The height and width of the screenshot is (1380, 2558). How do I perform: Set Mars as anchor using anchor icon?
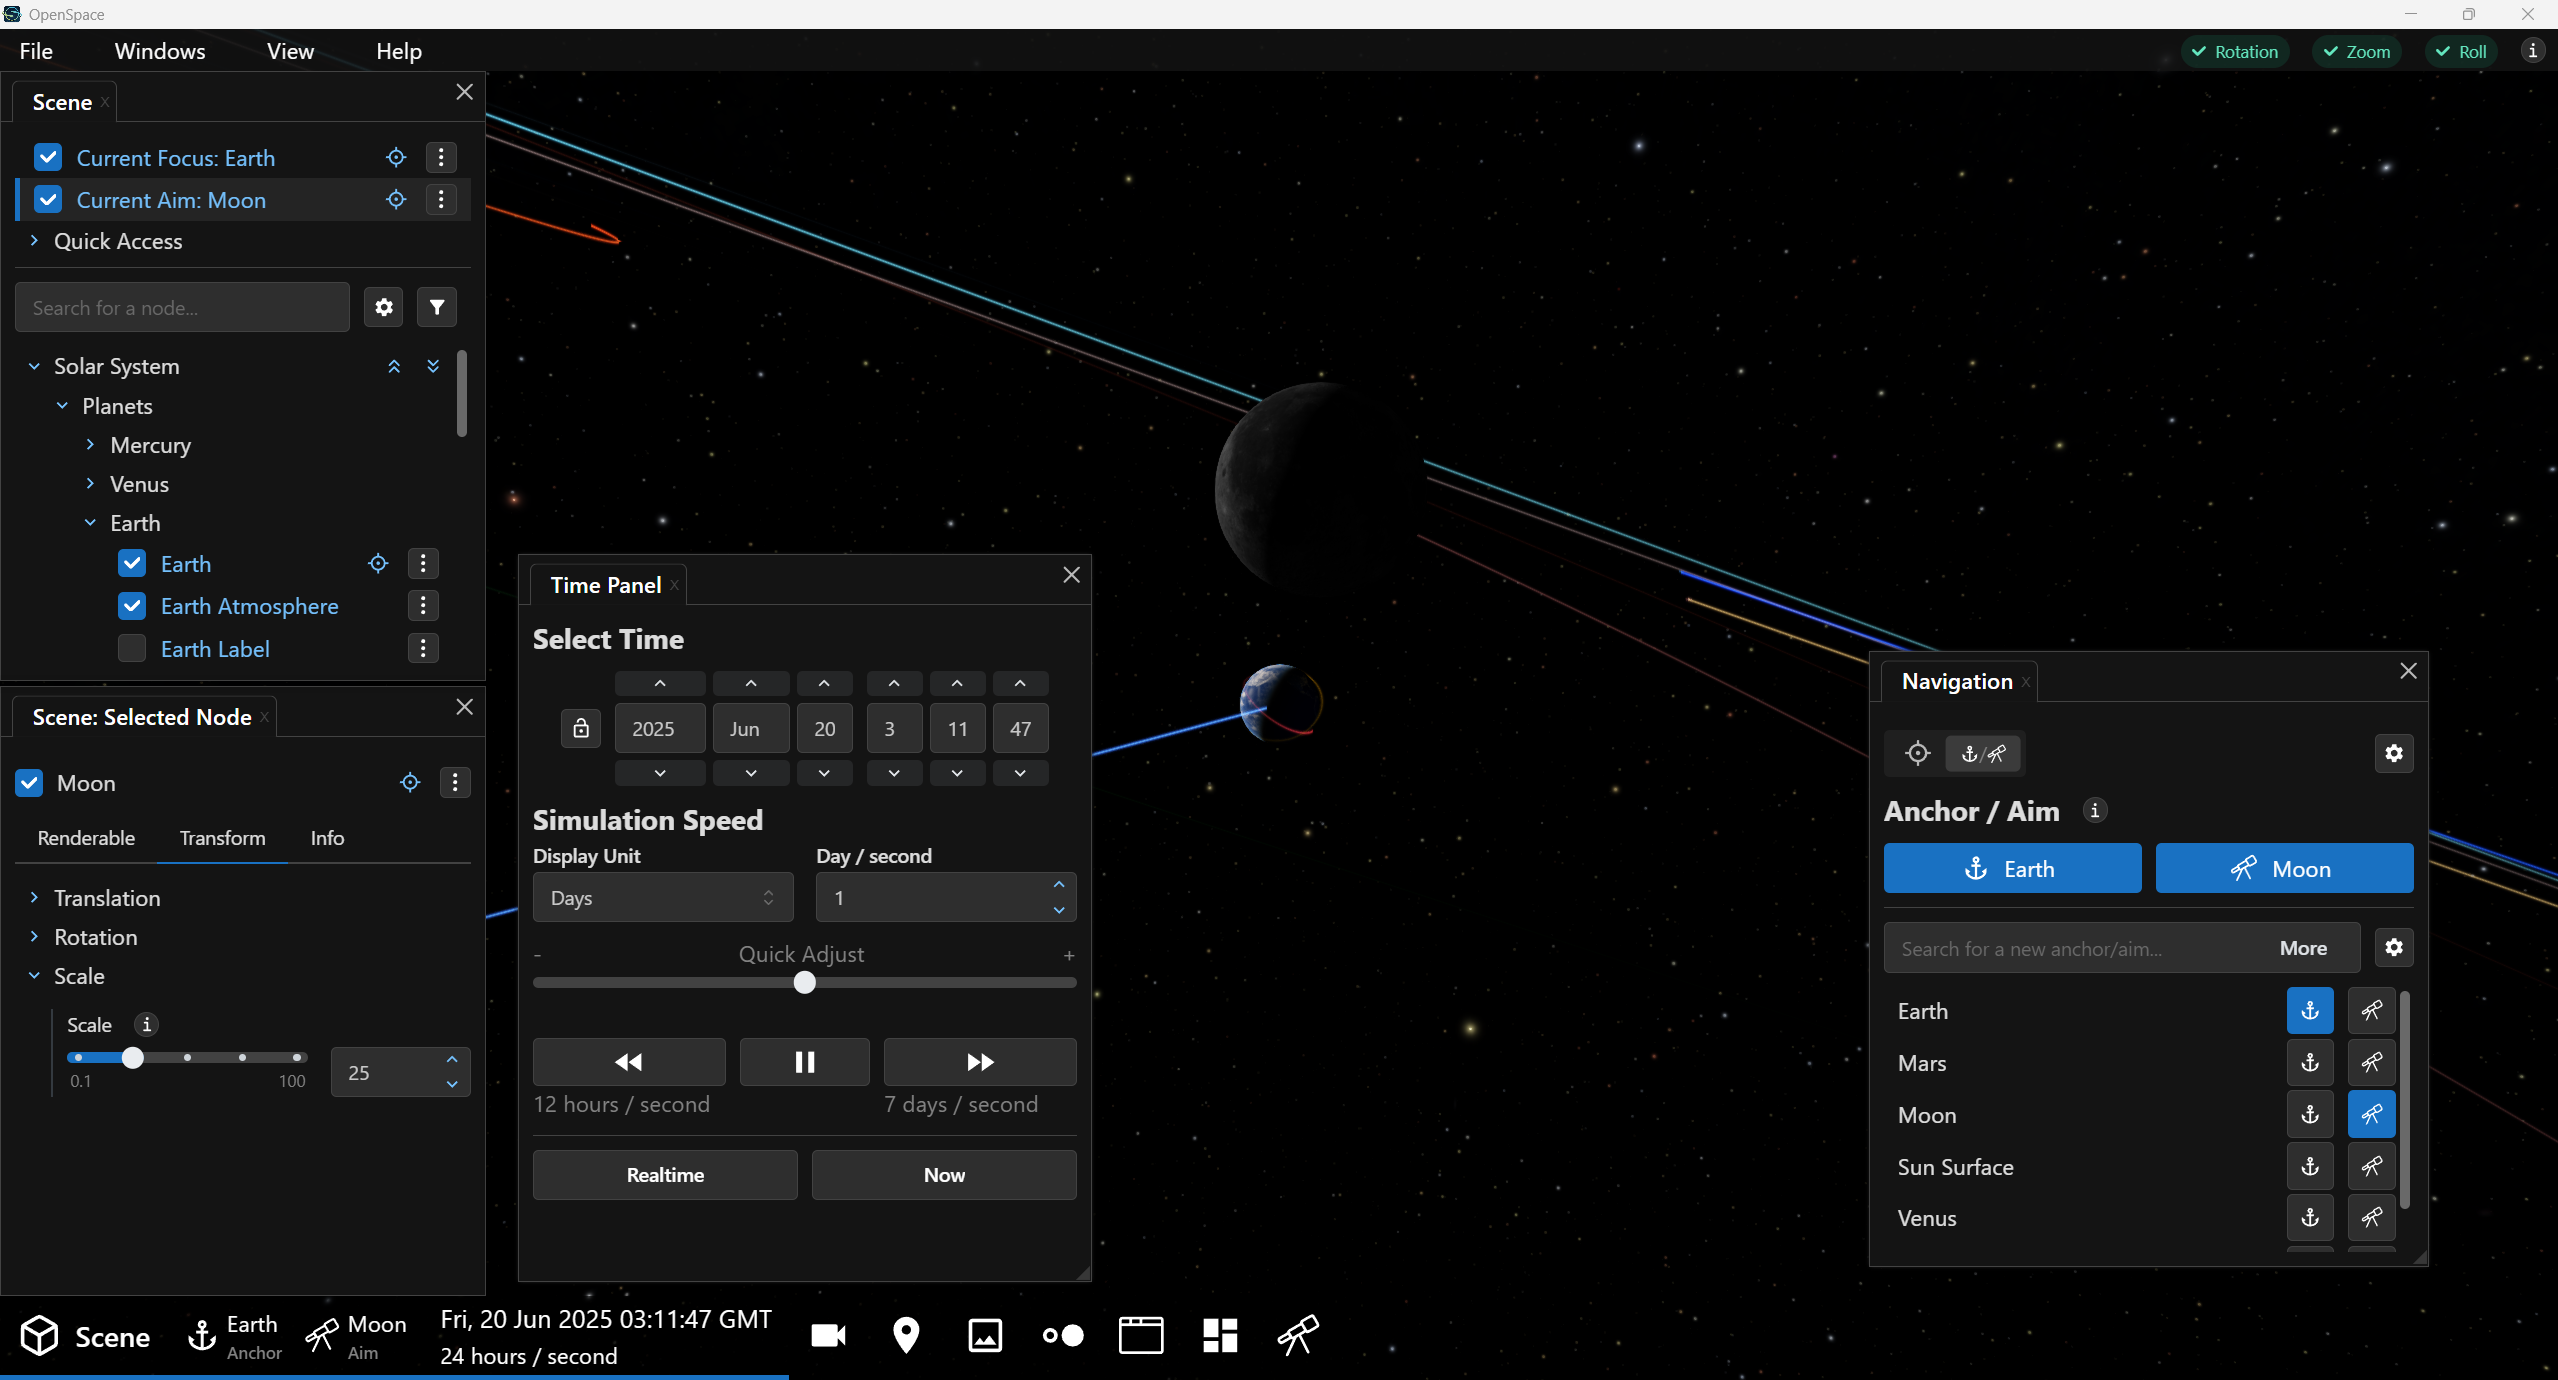click(2310, 1063)
